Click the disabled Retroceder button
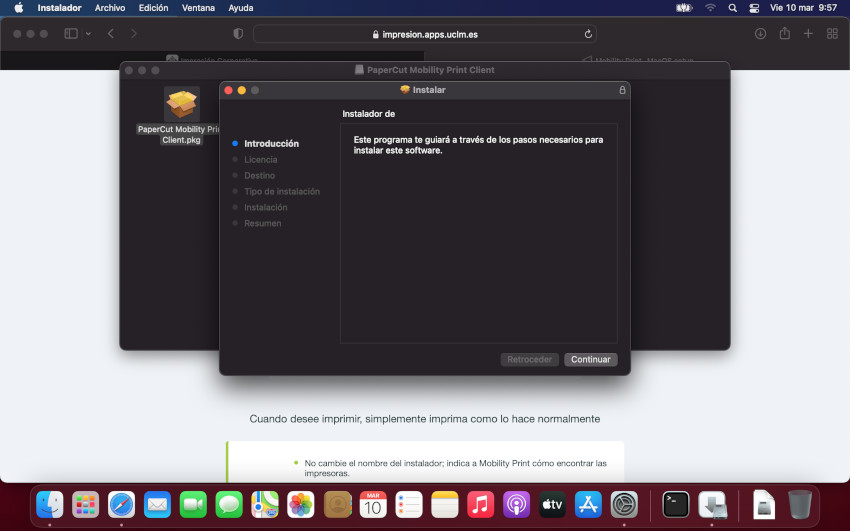850x531 pixels. pos(529,359)
